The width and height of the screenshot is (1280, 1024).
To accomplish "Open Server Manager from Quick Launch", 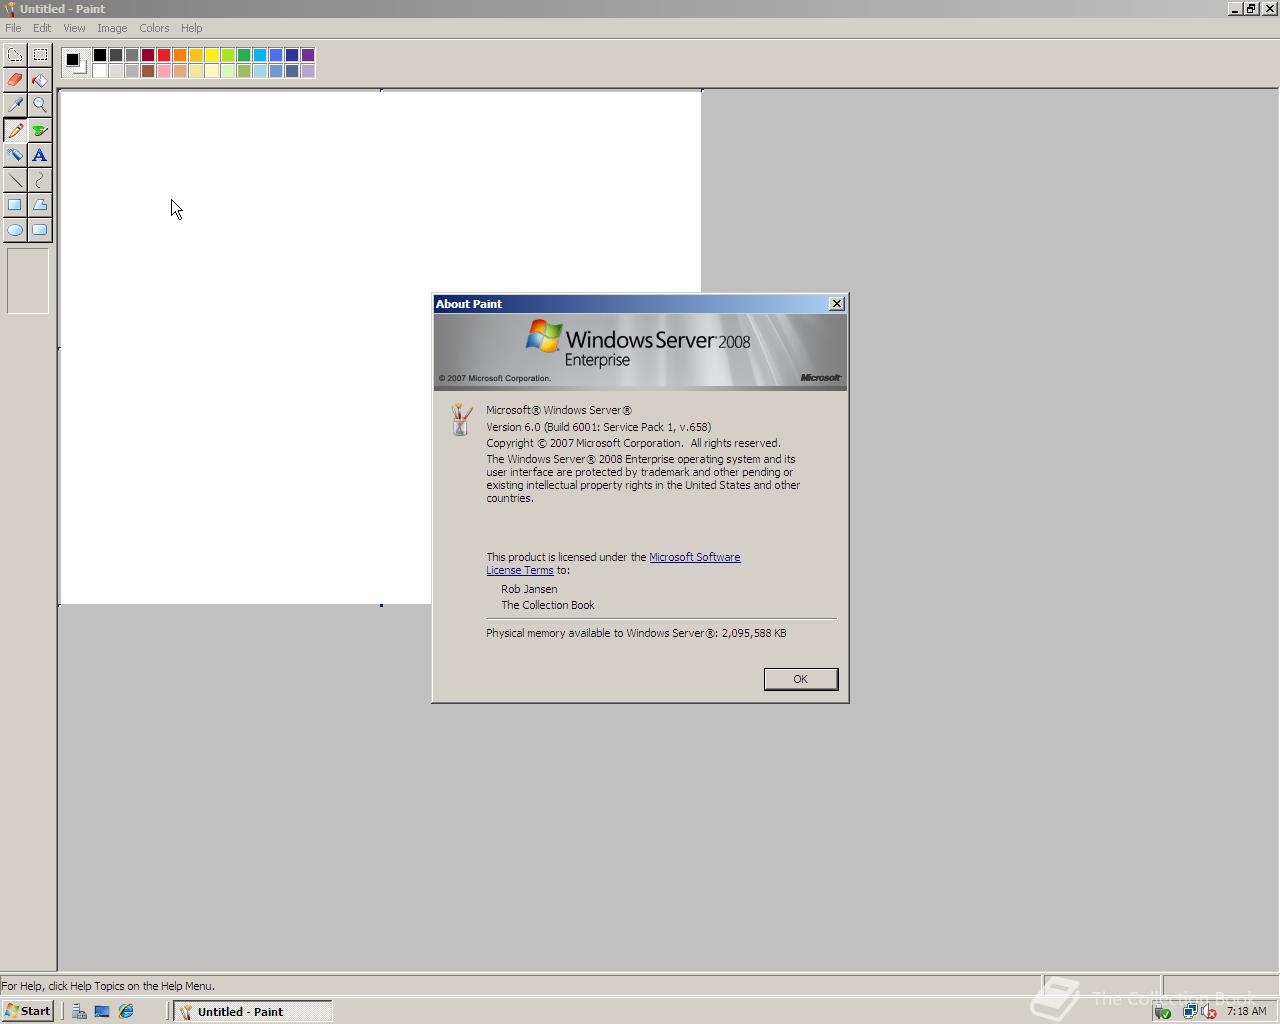I will [79, 1012].
